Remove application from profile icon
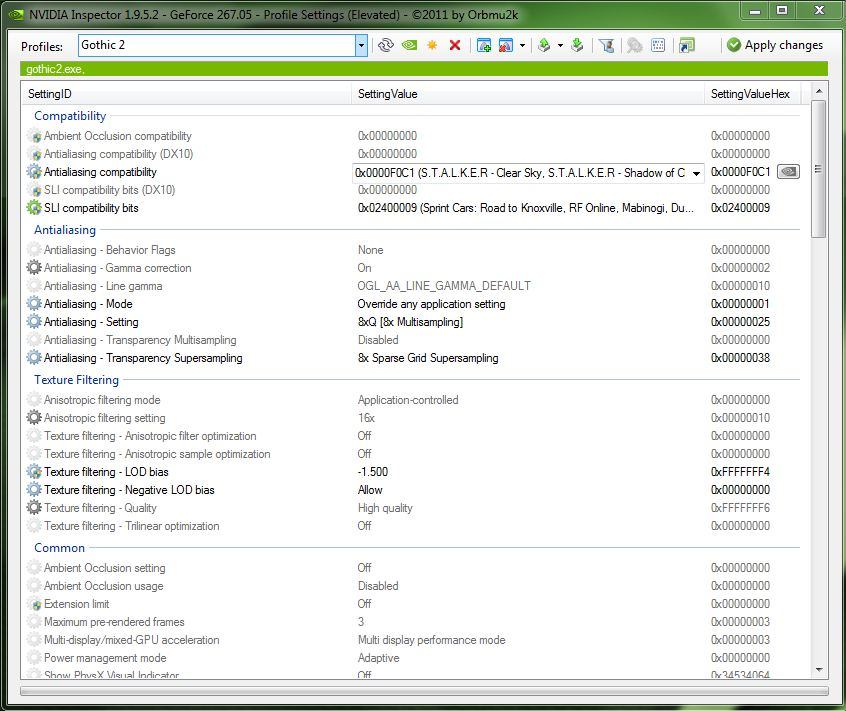This screenshot has height=711, width=846. click(506, 45)
